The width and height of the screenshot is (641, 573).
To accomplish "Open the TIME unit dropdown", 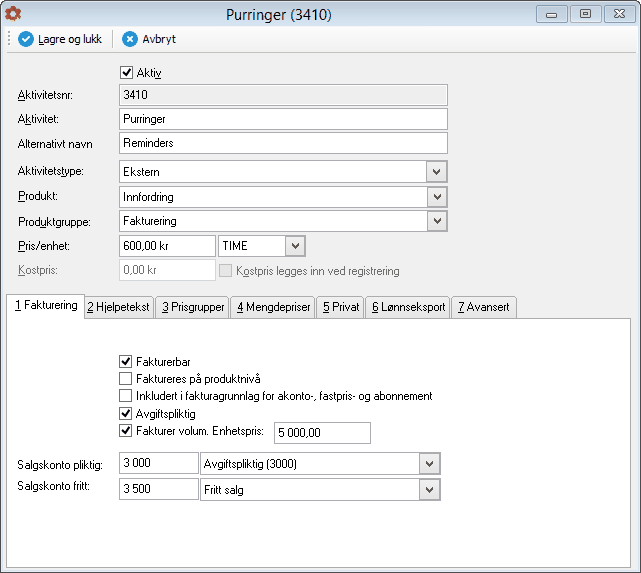I will click(x=295, y=246).
